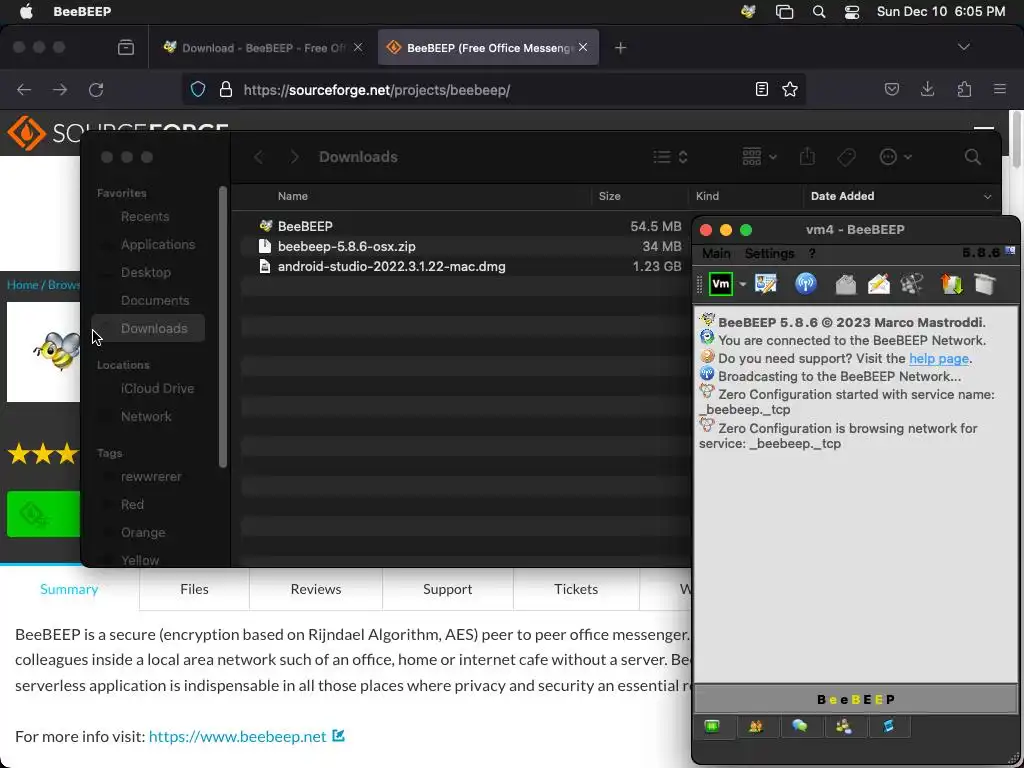Viewport: 1024px width, 768px height.
Task: Click the Finder share icon
Action: 807,157
